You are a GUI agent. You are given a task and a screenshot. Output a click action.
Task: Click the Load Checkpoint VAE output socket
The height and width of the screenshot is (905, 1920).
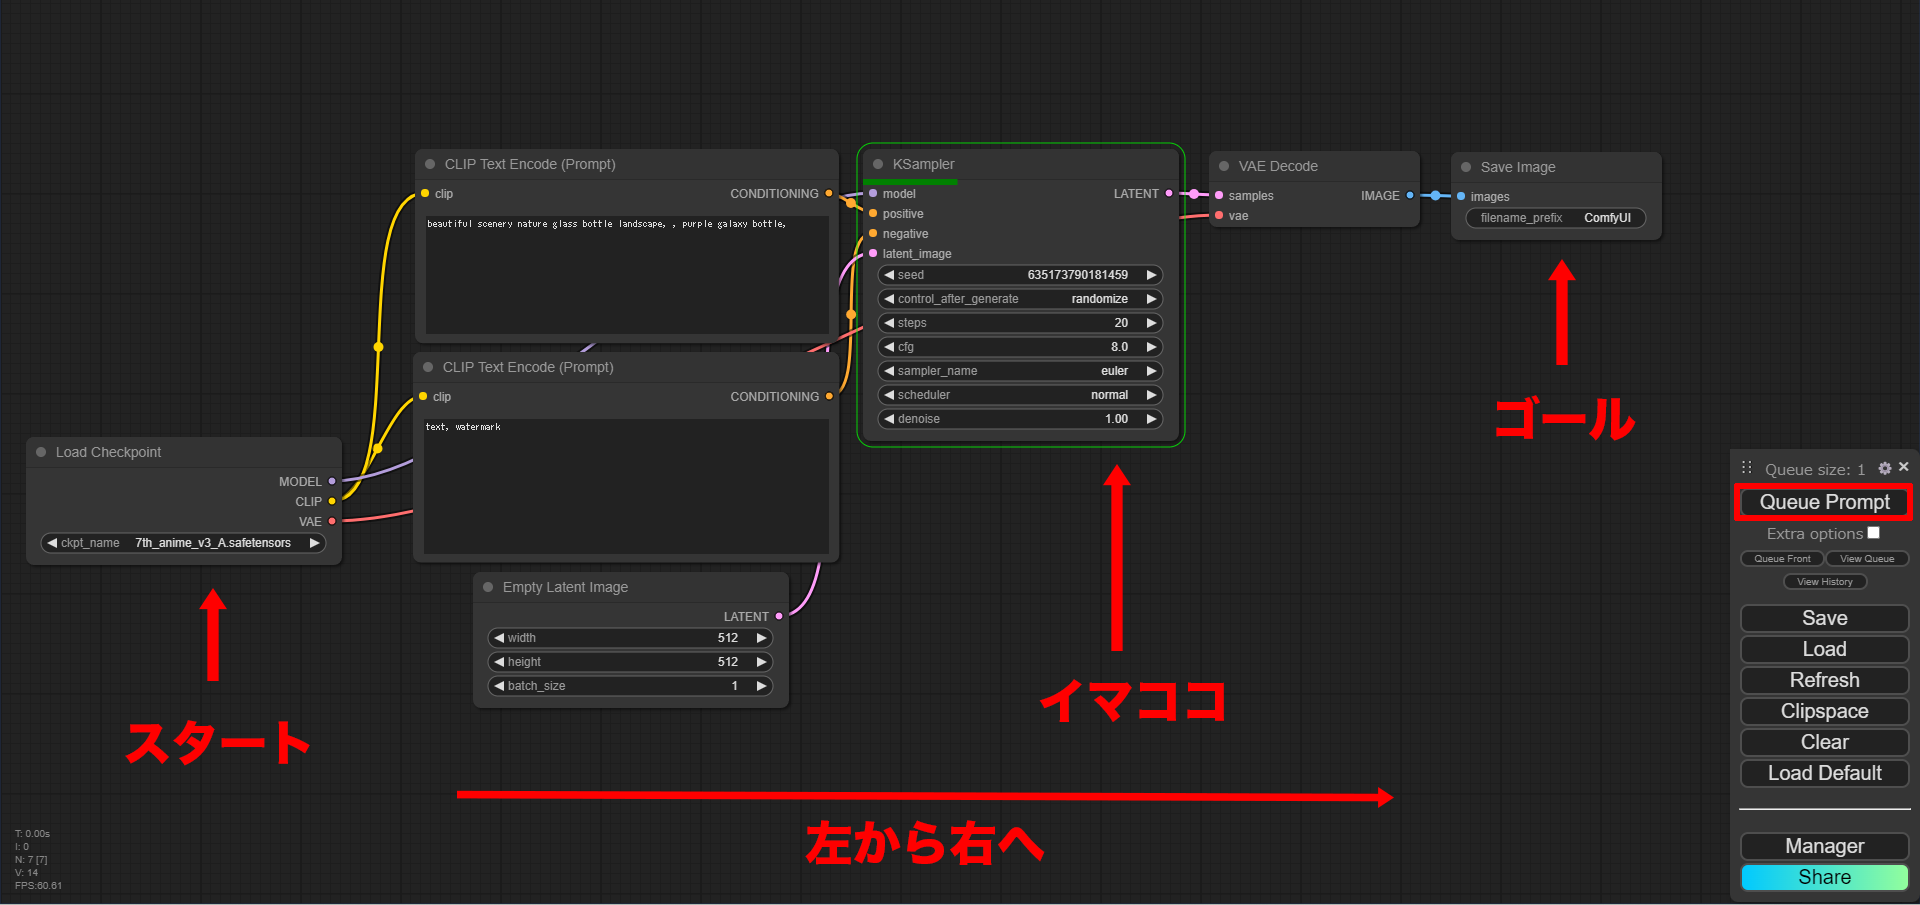[332, 522]
